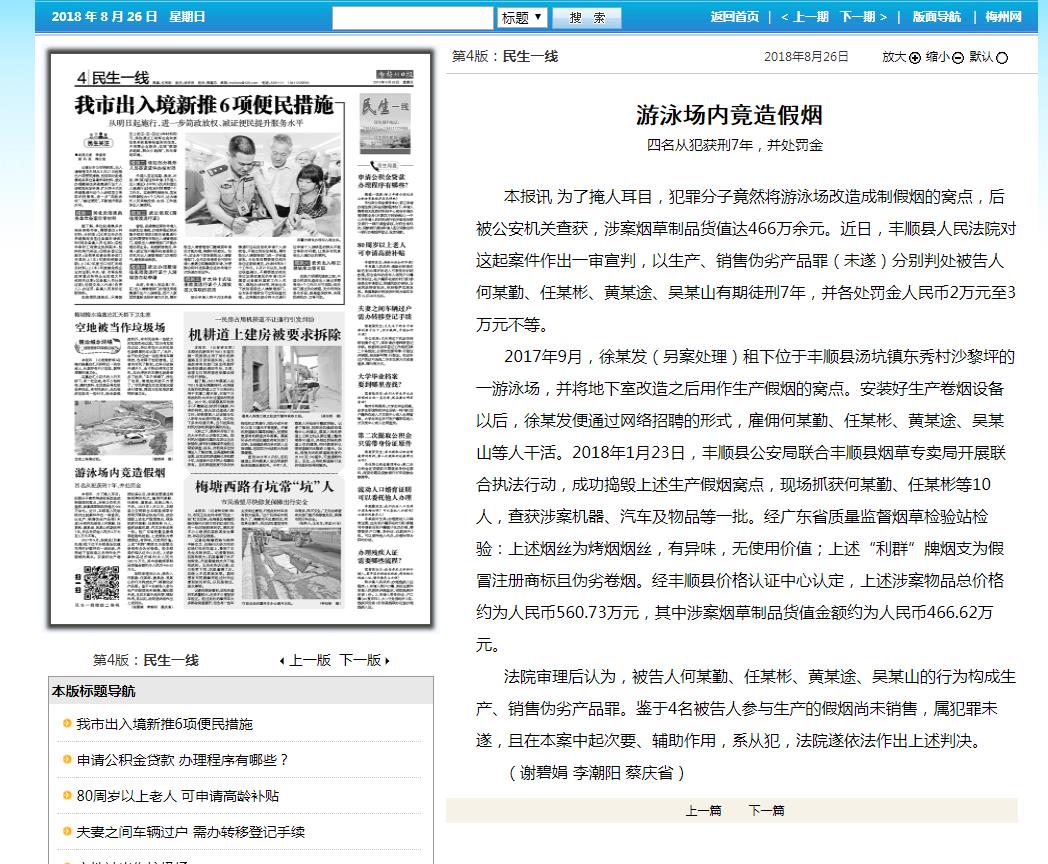Open article 80周岁以上老人 可申请高龄补贴
The image size is (1048, 864).
click(x=178, y=796)
